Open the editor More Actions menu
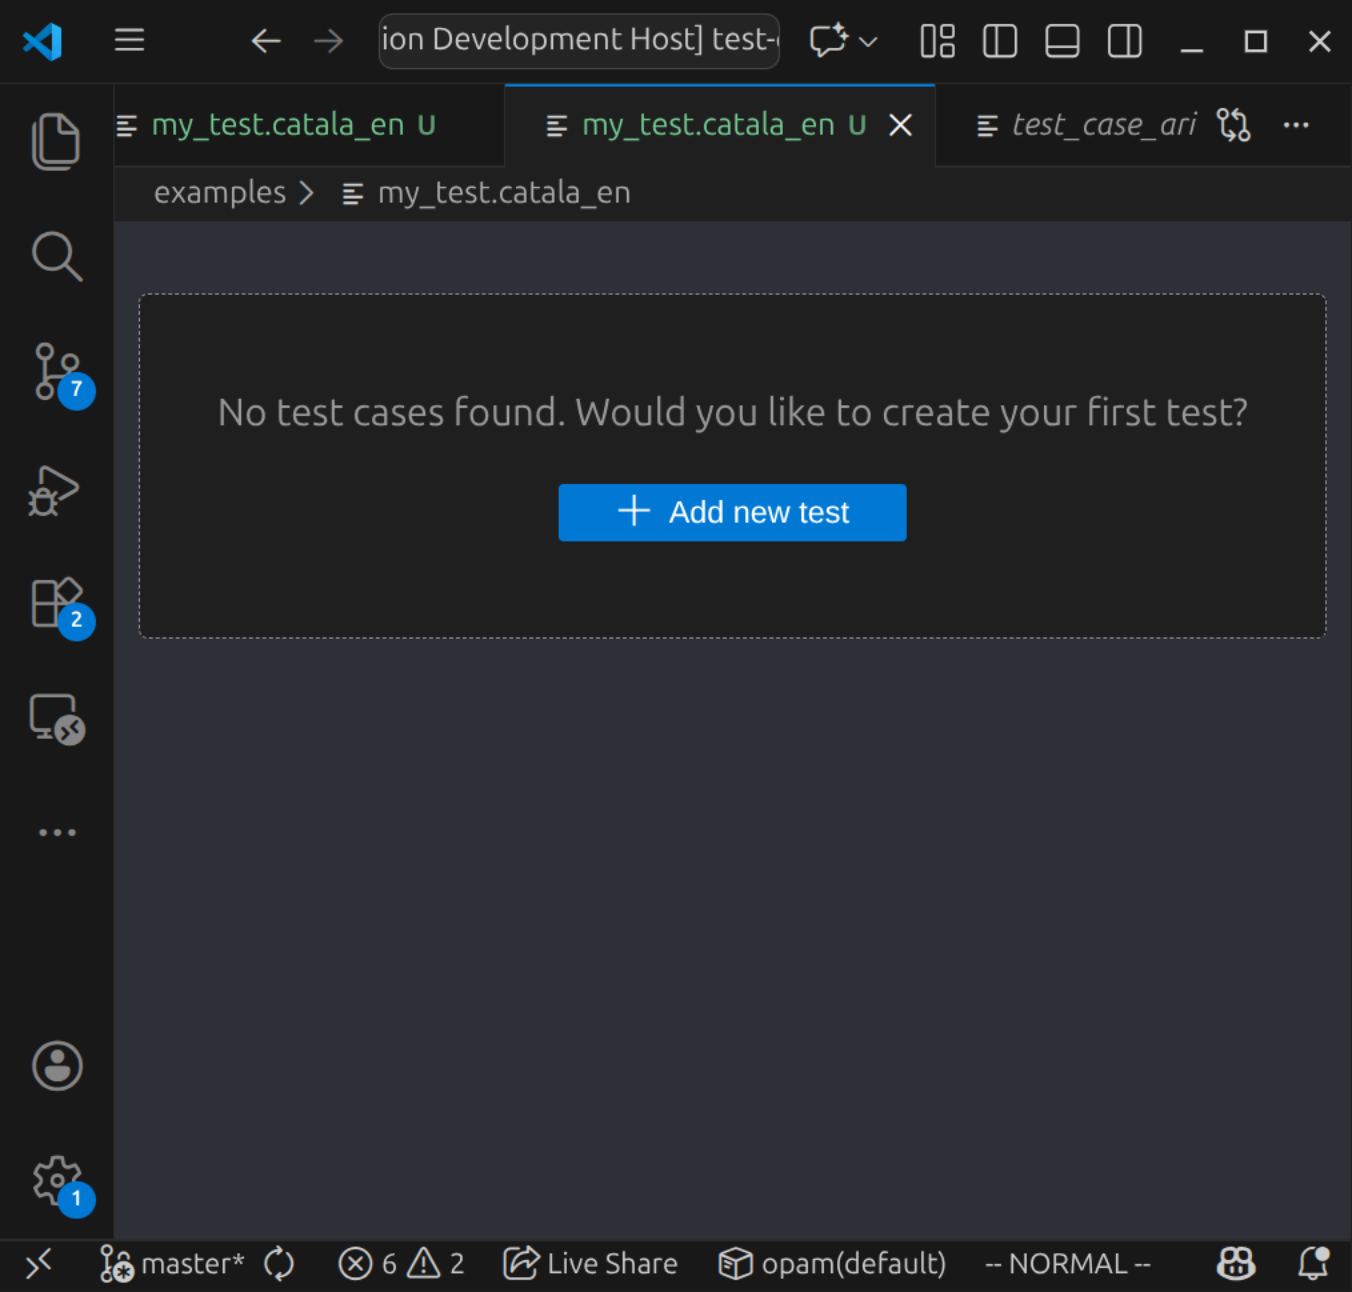This screenshot has width=1352, height=1292. click(1296, 125)
